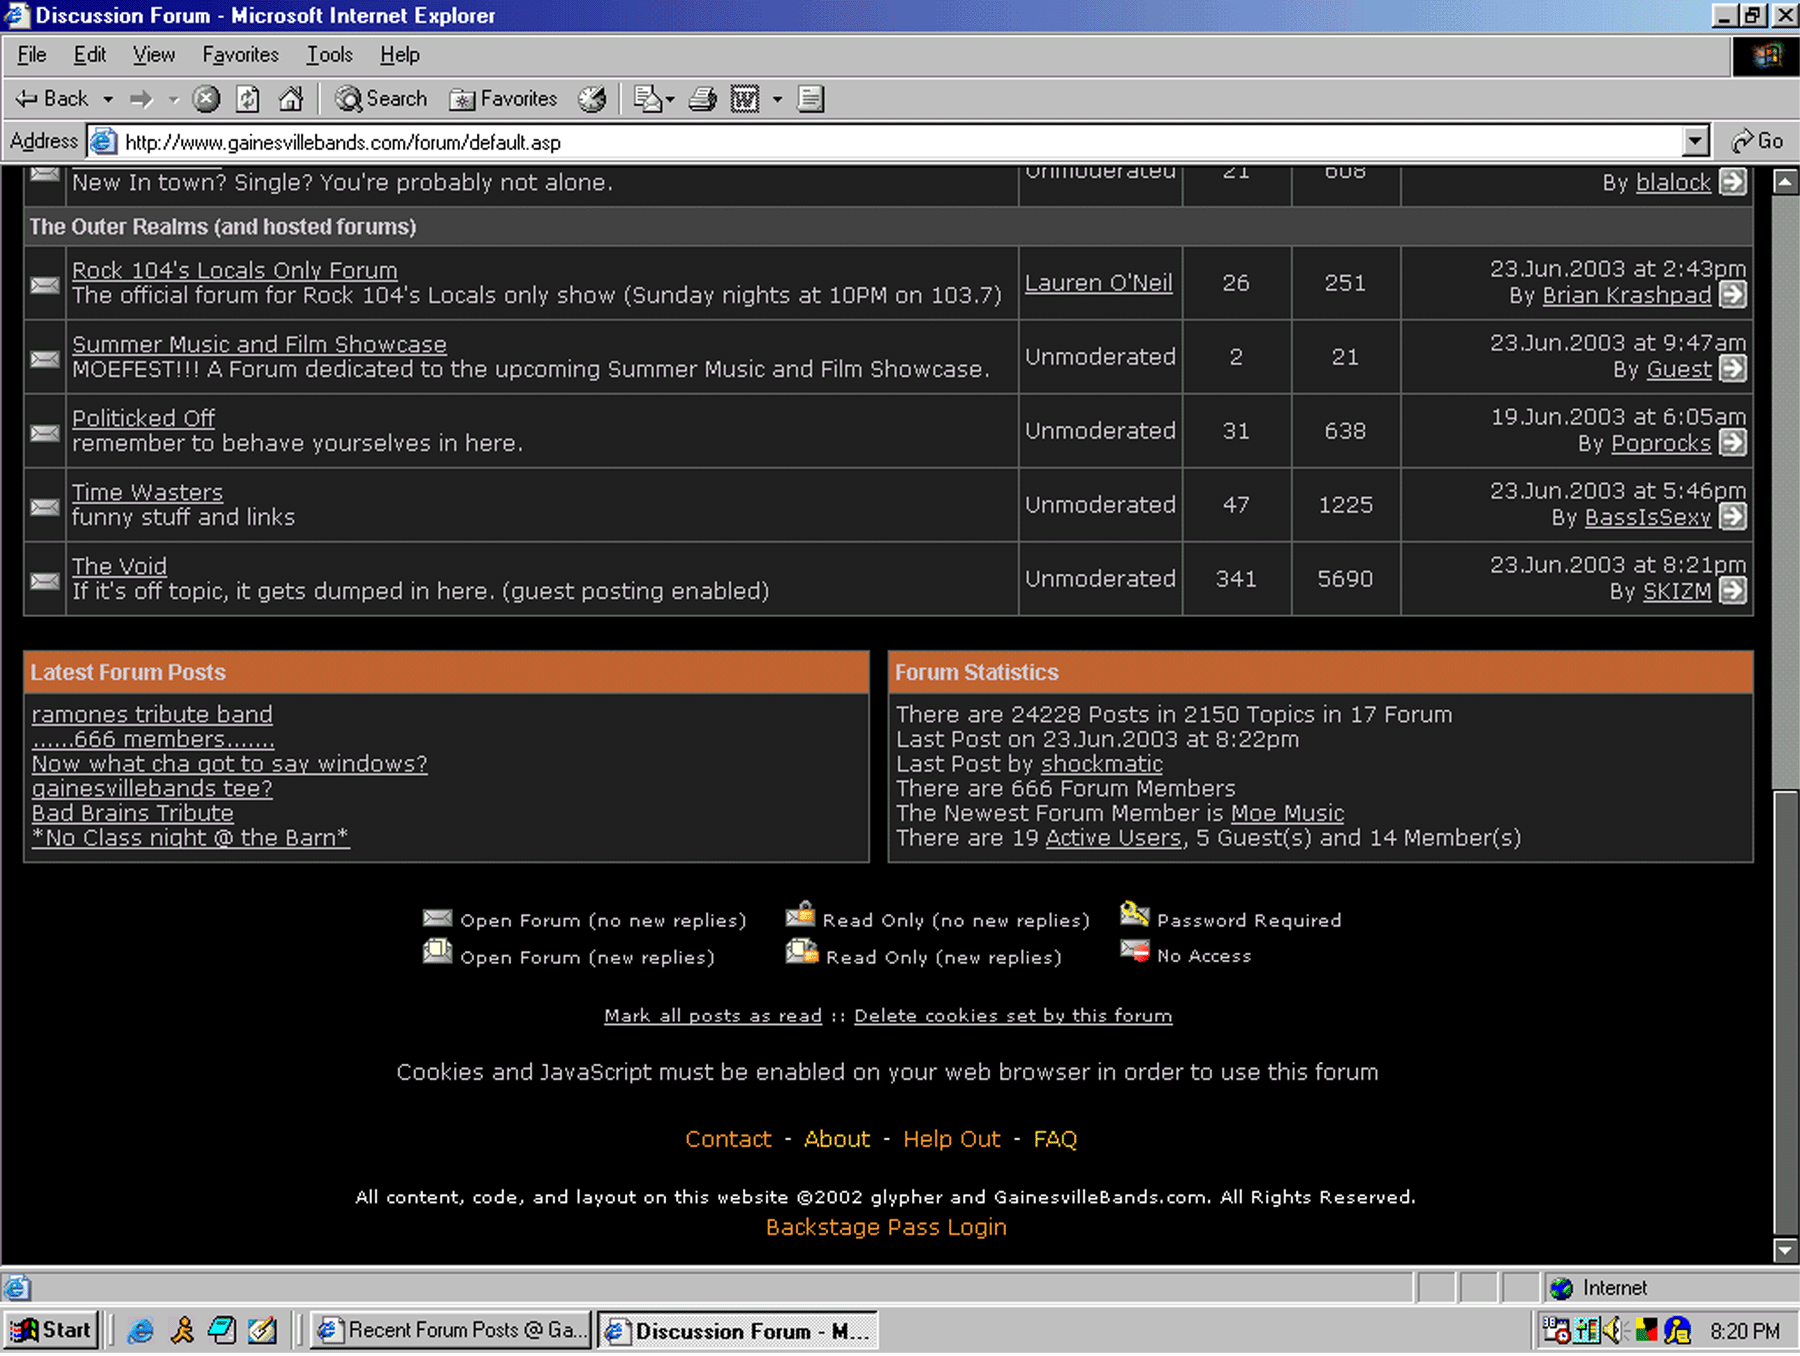This screenshot has width=1800, height=1356.
Task: Open the Edit menu
Action: pyautogui.click(x=90, y=55)
